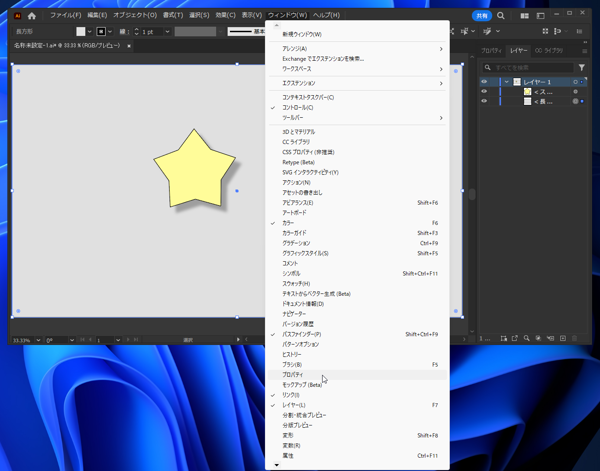Screen dimensions: 600x471
Task: Click status bar play arrow for status options
Action: click(238, 339)
